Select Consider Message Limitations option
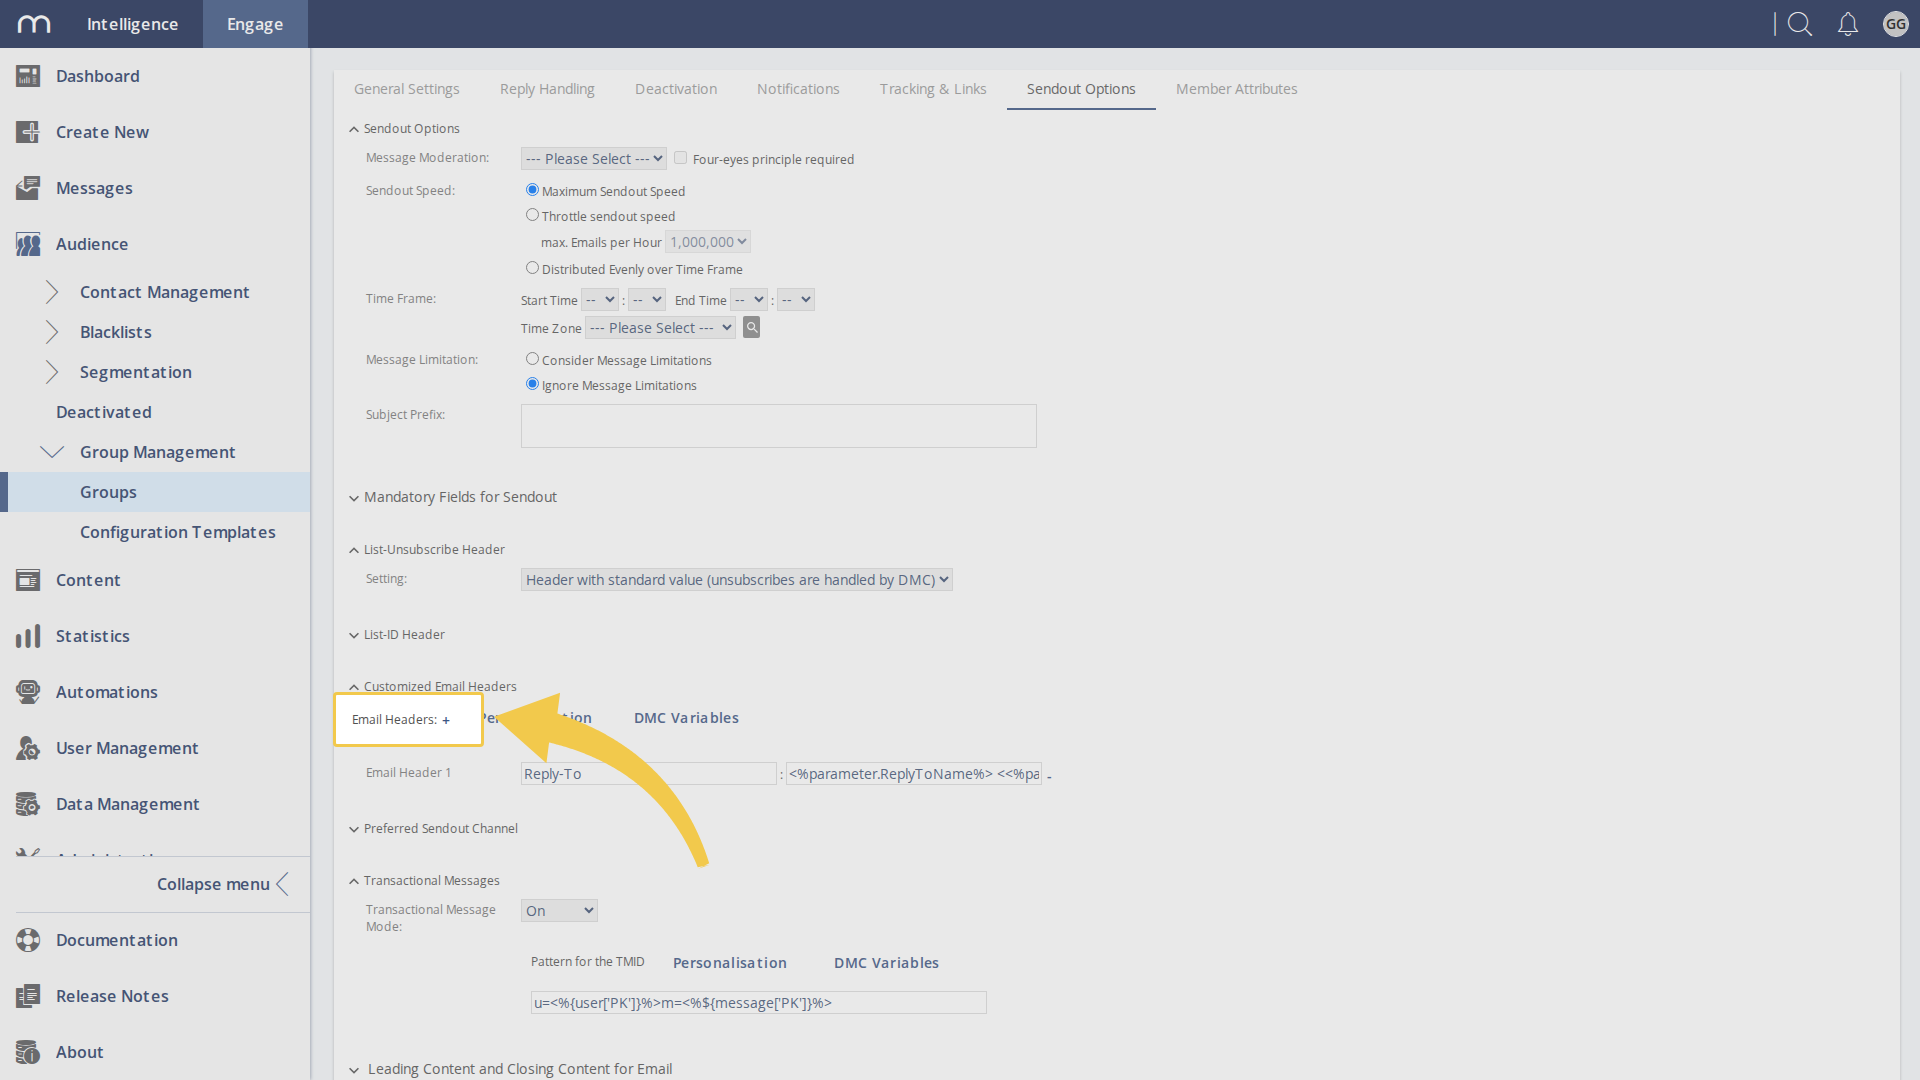This screenshot has width=1920, height=1080. click(x=532, y=359)
